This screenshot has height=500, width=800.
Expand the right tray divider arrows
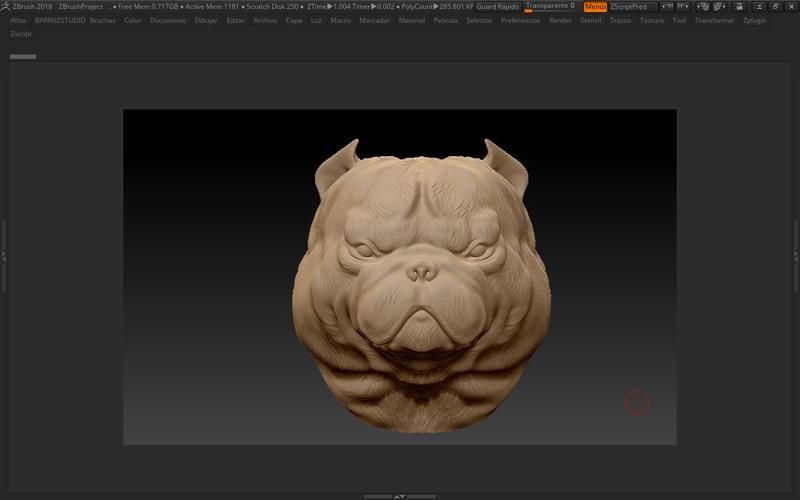pos(796,256)
